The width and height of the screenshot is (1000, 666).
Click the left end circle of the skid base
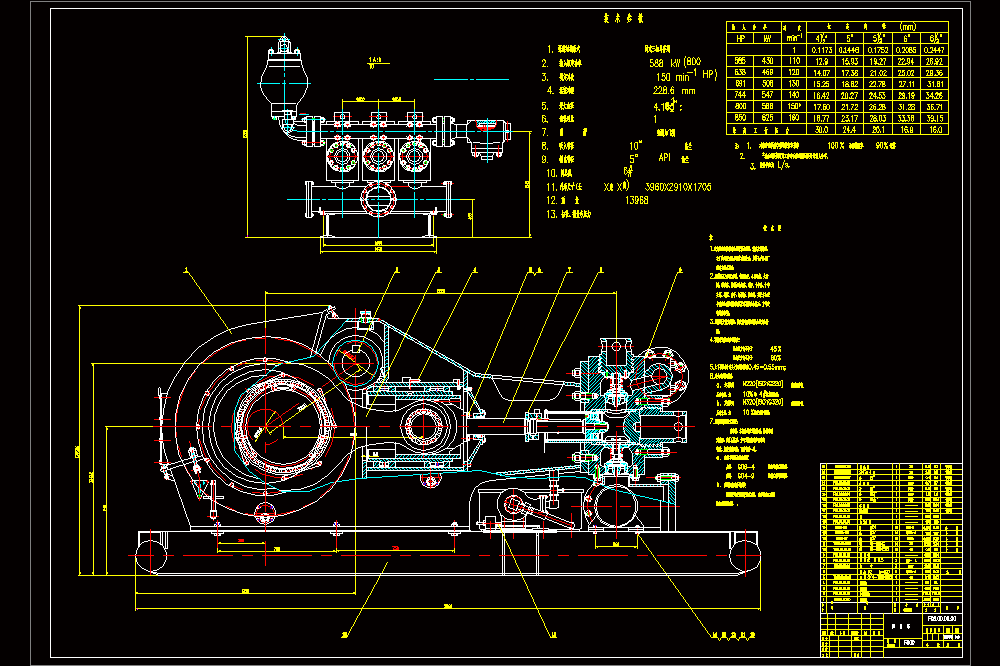[151, 556]
